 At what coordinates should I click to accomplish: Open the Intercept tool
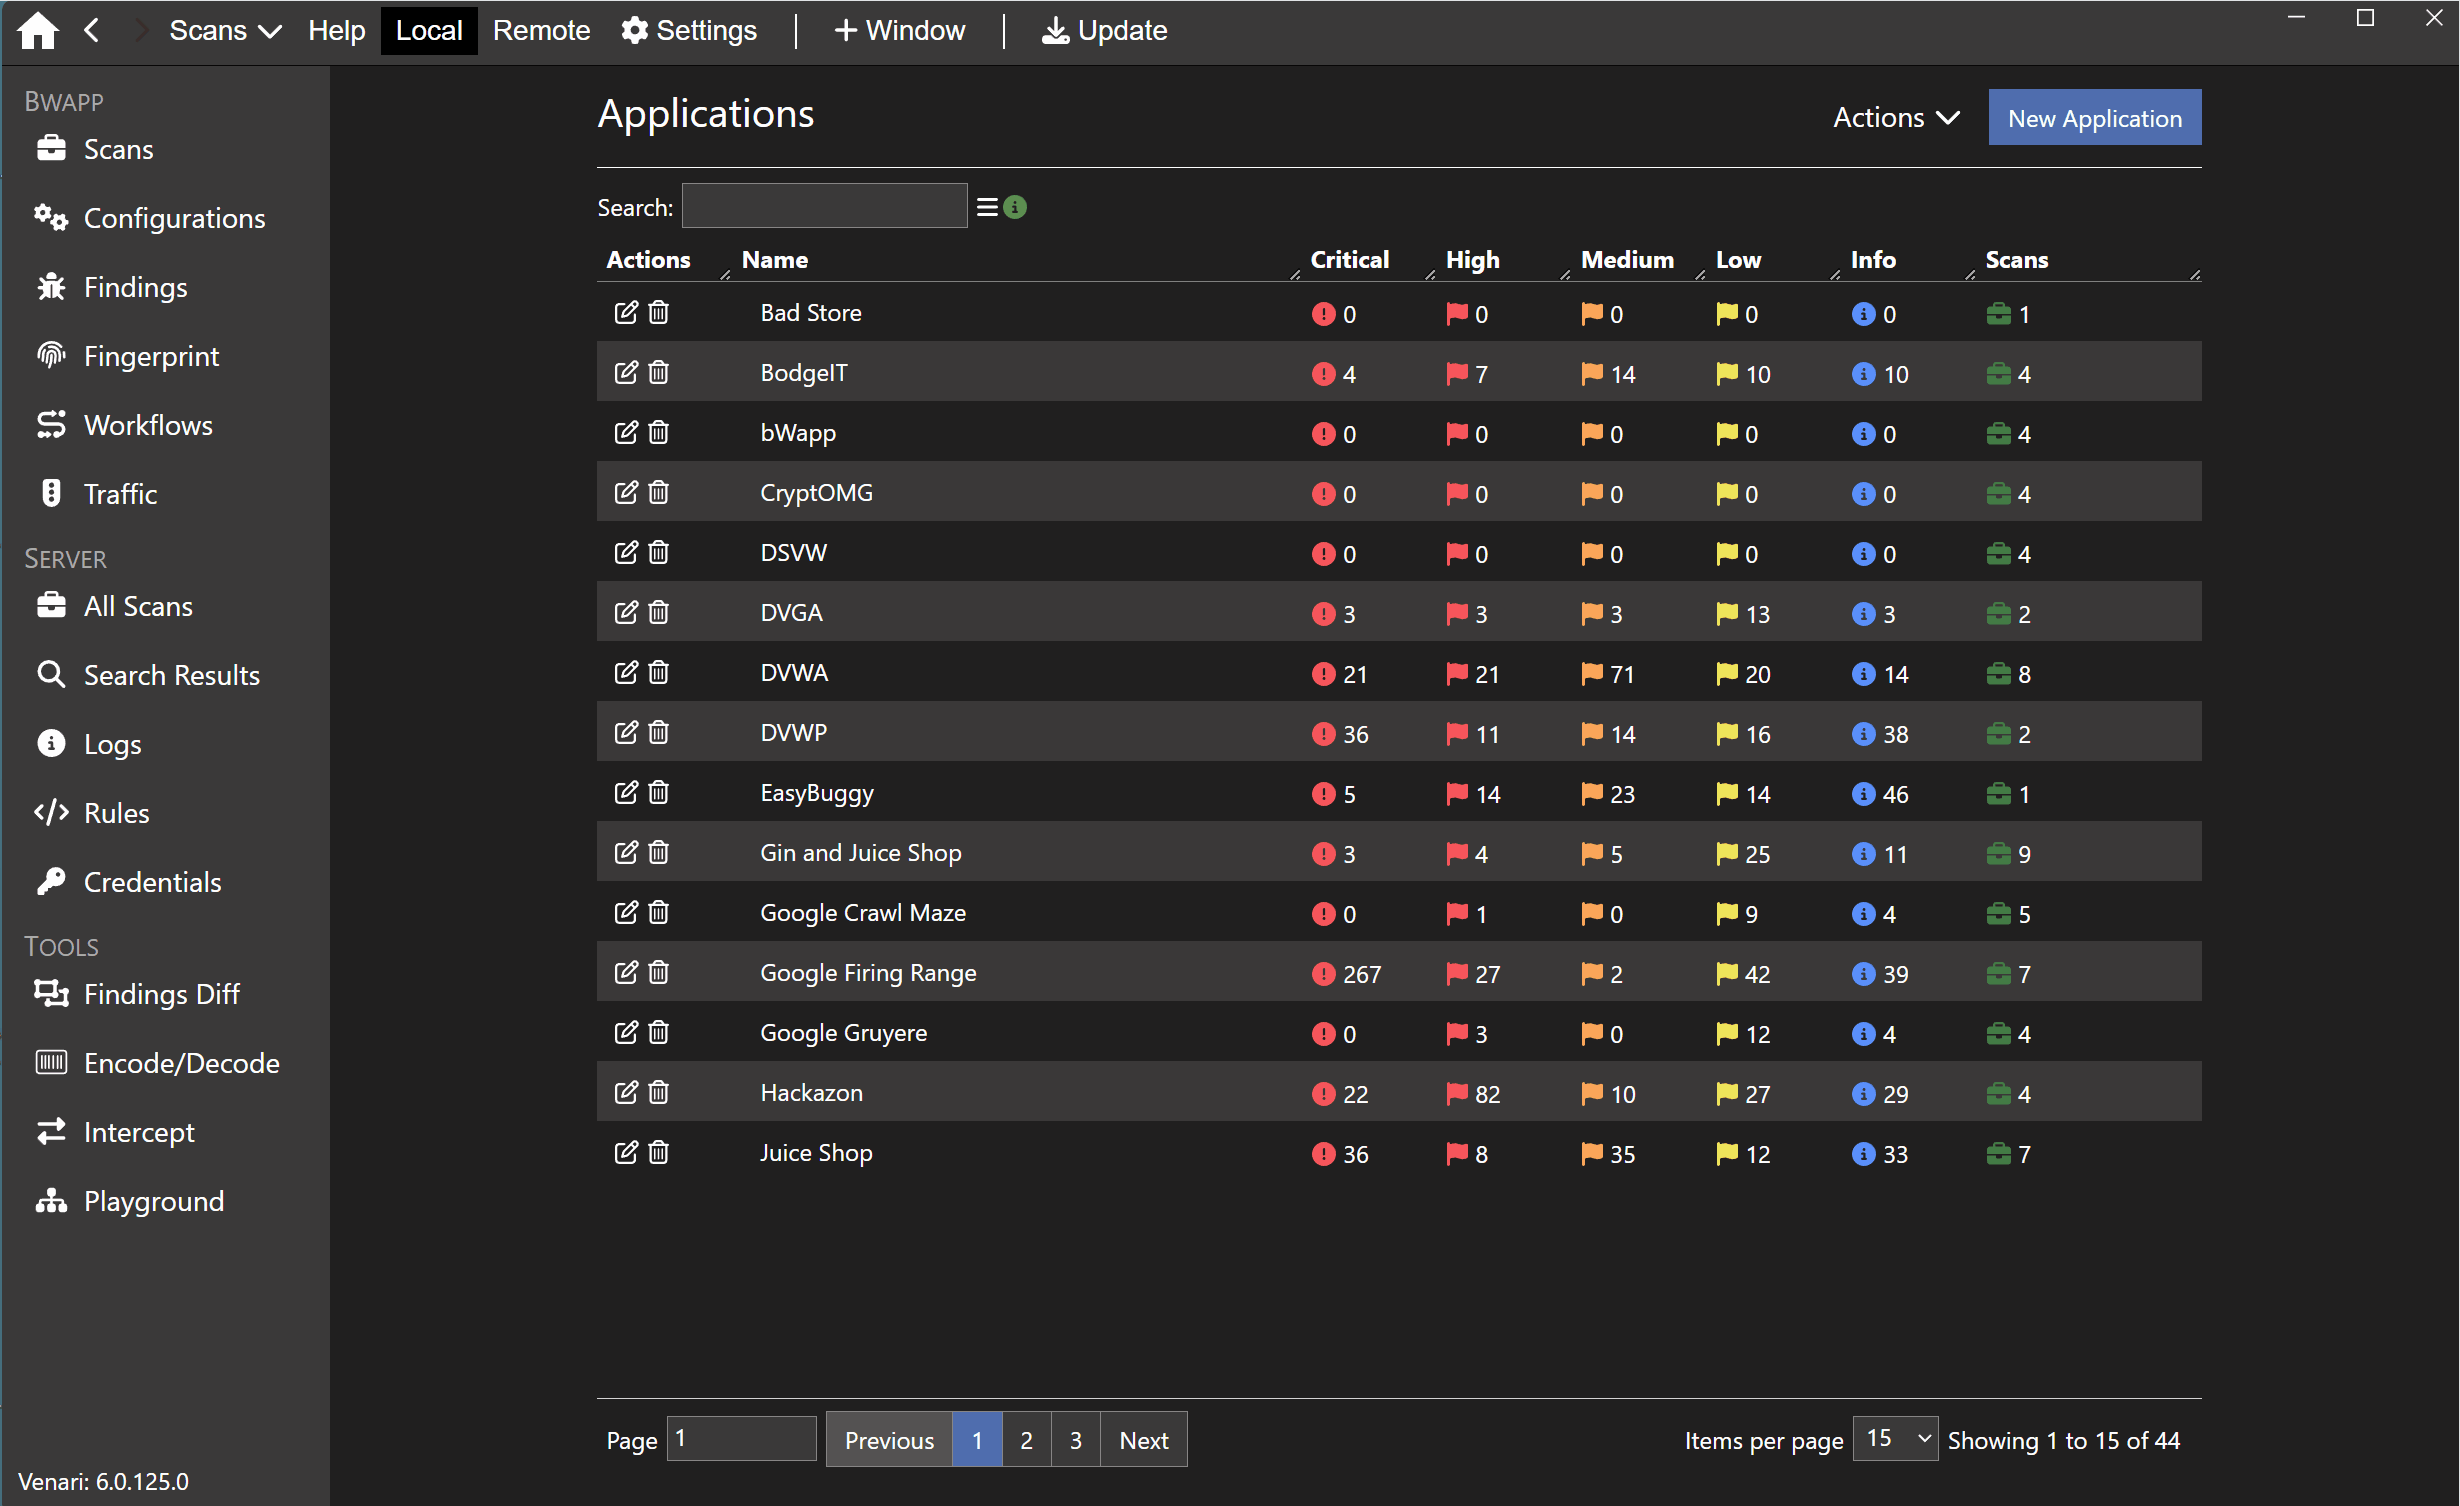tap(138, 1132)
